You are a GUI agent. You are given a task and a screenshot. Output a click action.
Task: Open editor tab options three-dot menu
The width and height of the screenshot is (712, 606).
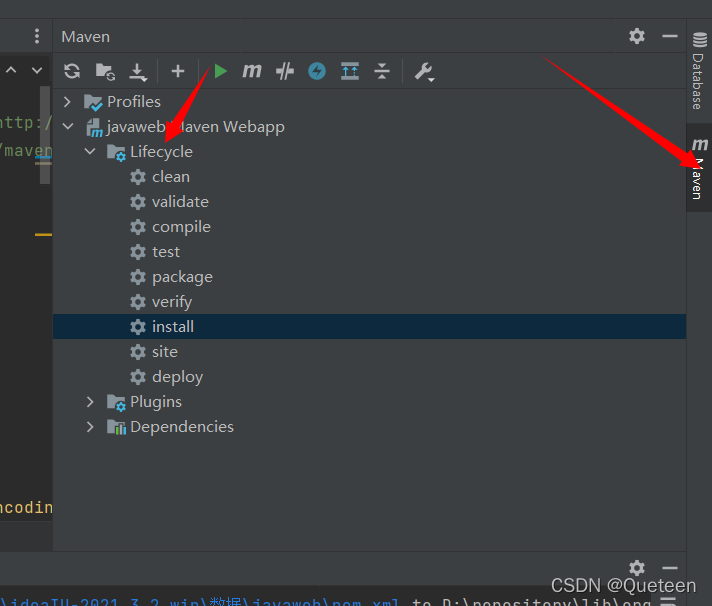click(x=37, y=36)
